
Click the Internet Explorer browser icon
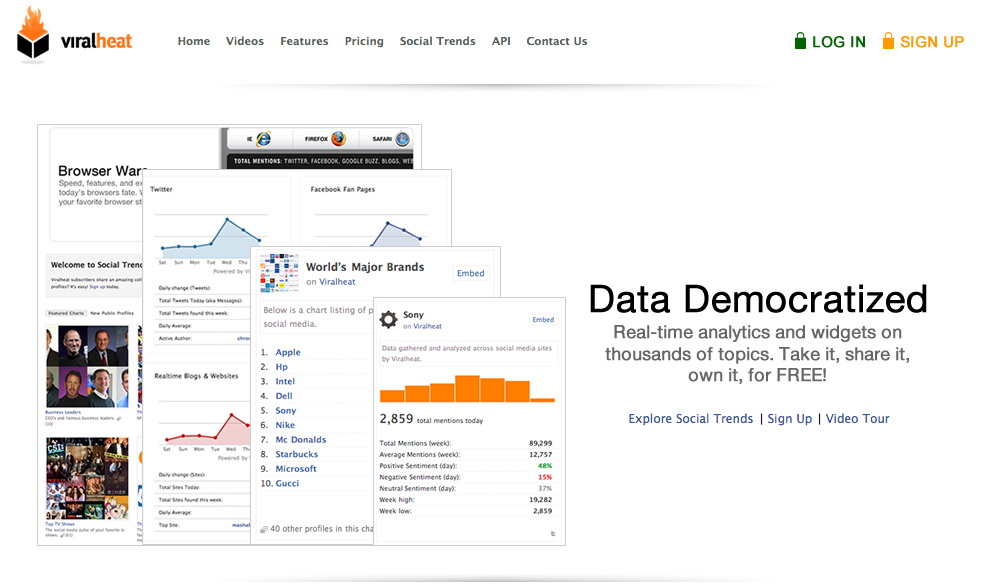[x=264, y=139]
